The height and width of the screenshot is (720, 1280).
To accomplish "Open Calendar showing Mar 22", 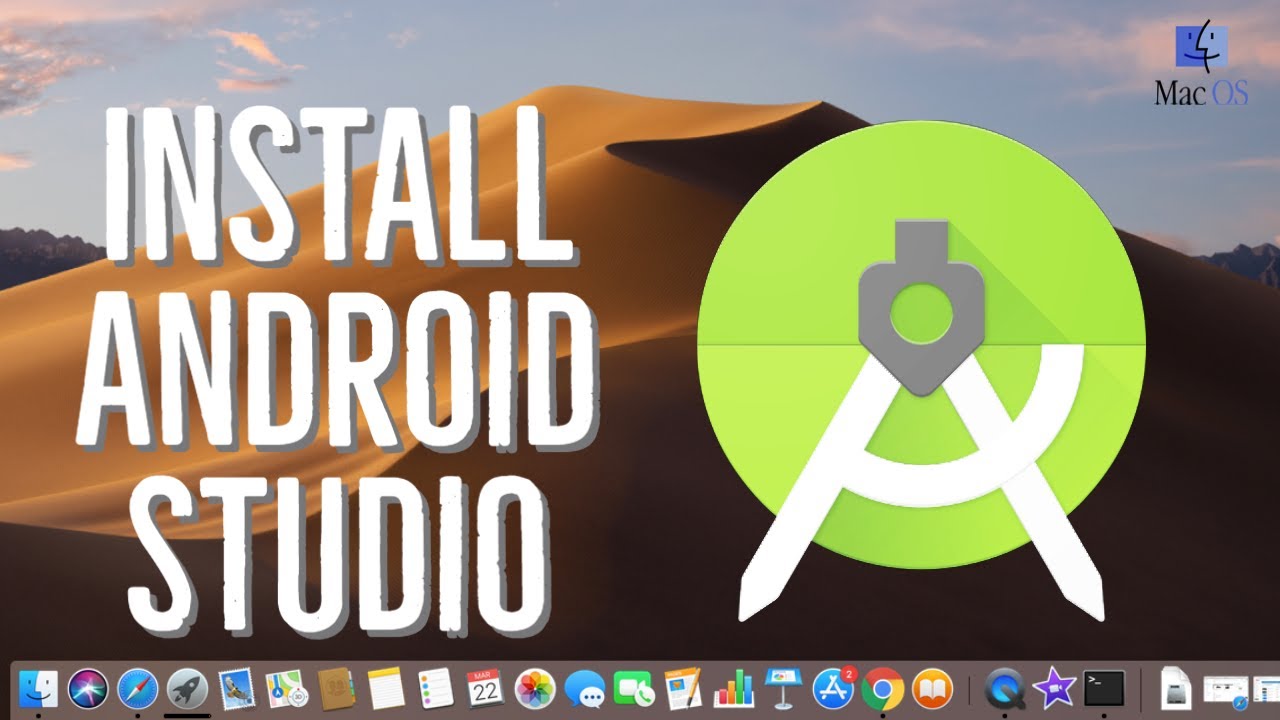I will tap(485, 688).
